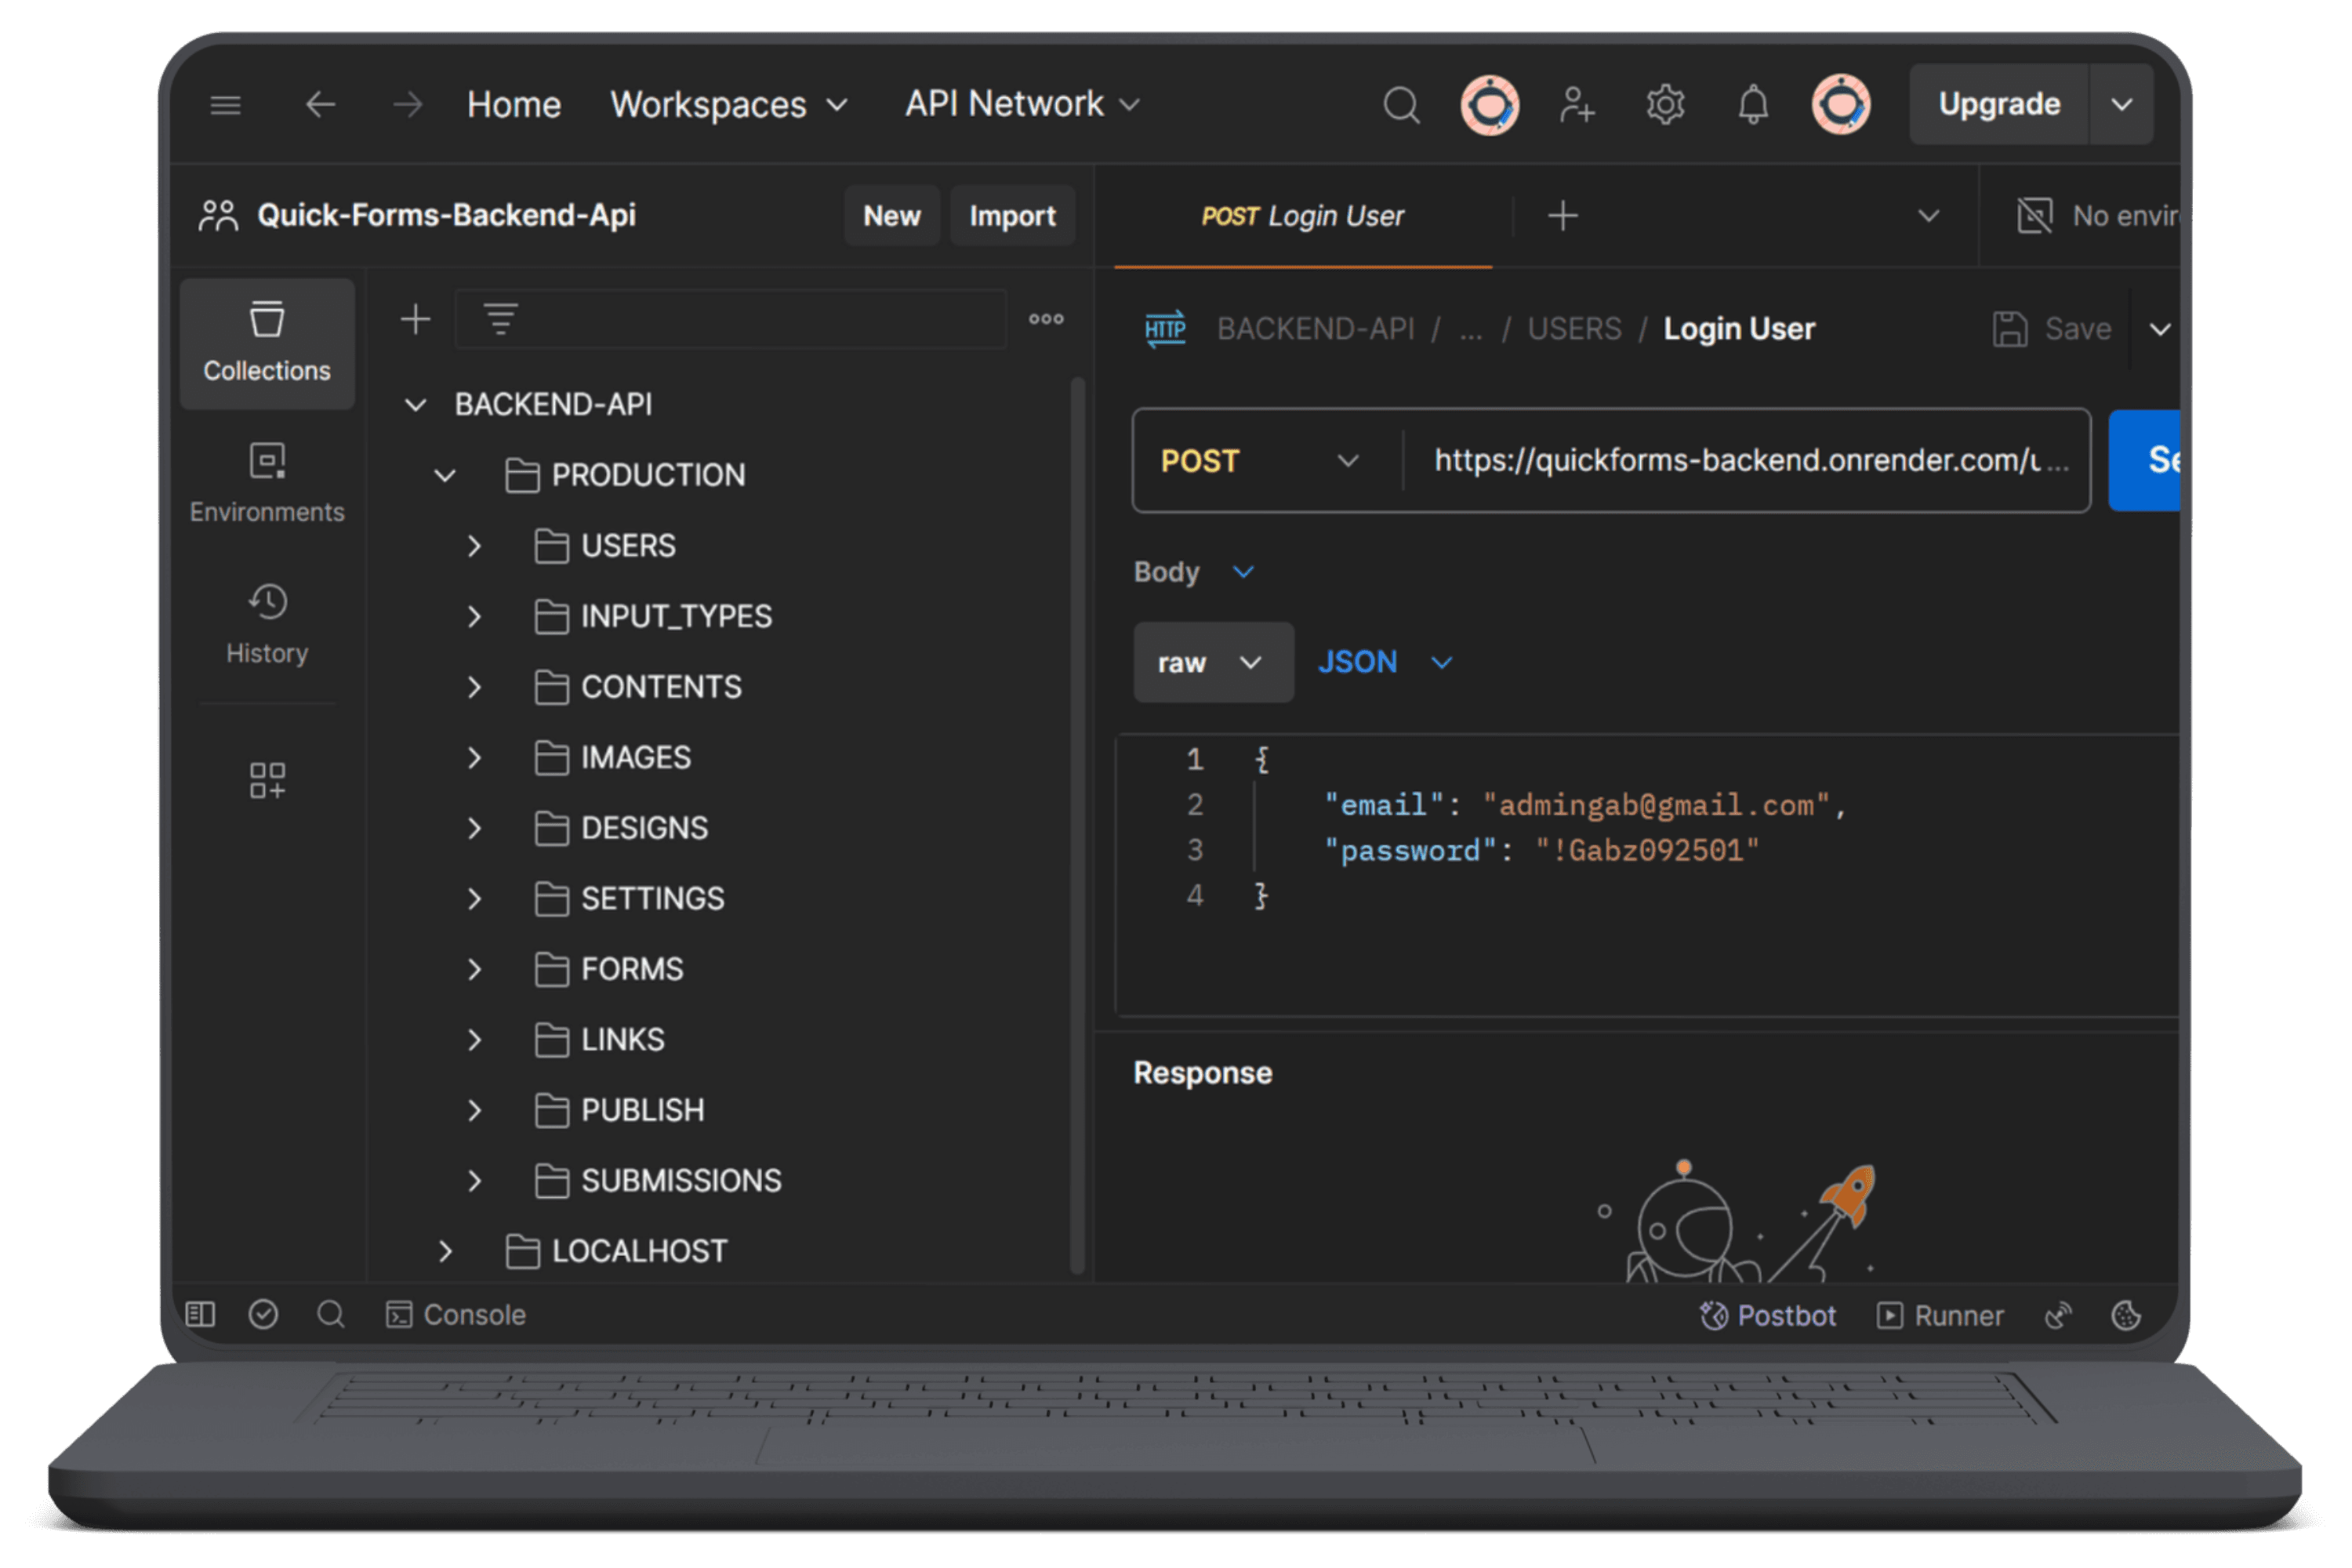Click the Upgrade button
Viewport: 2352px width, 1568px height.
click(x=1999, y=104)
